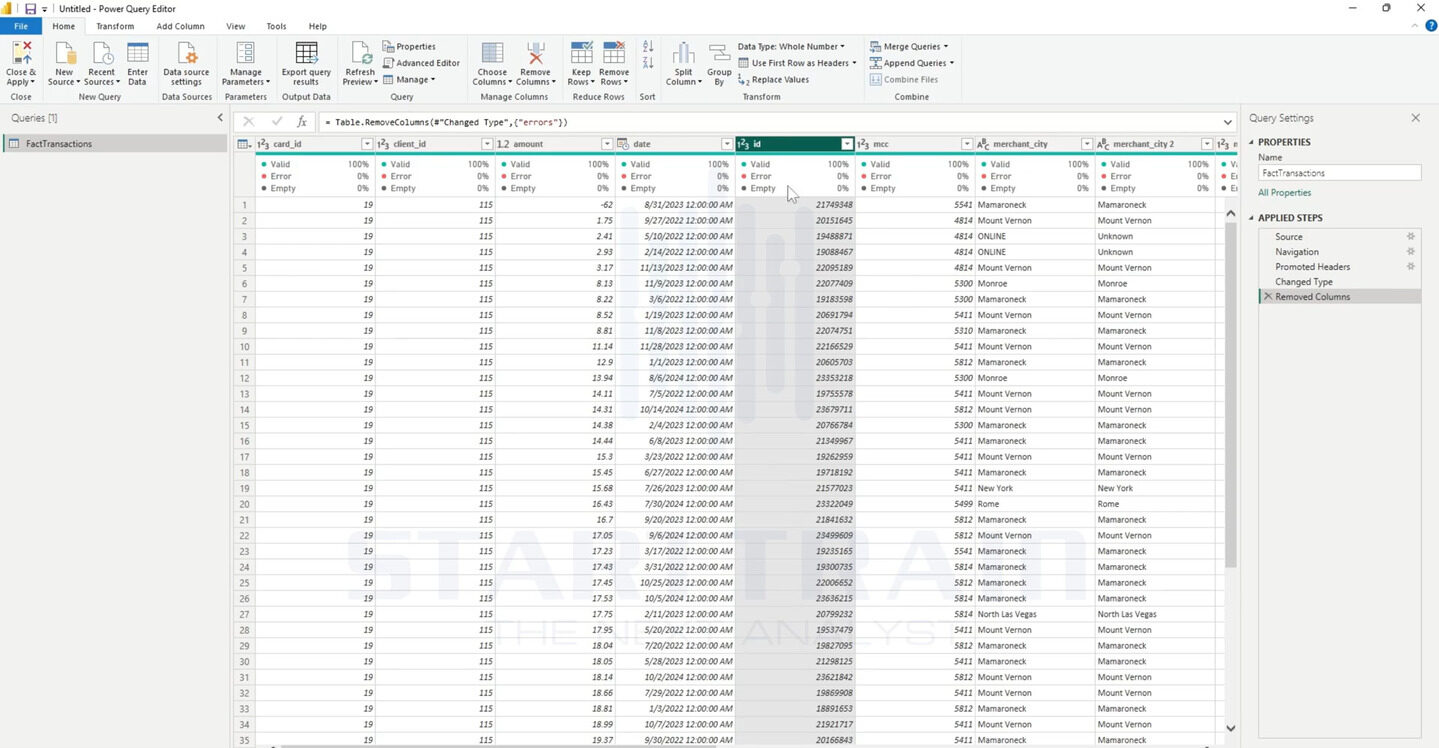Open the View tab
Screen dimensions: 1439x748
click(x=236, y=26)
